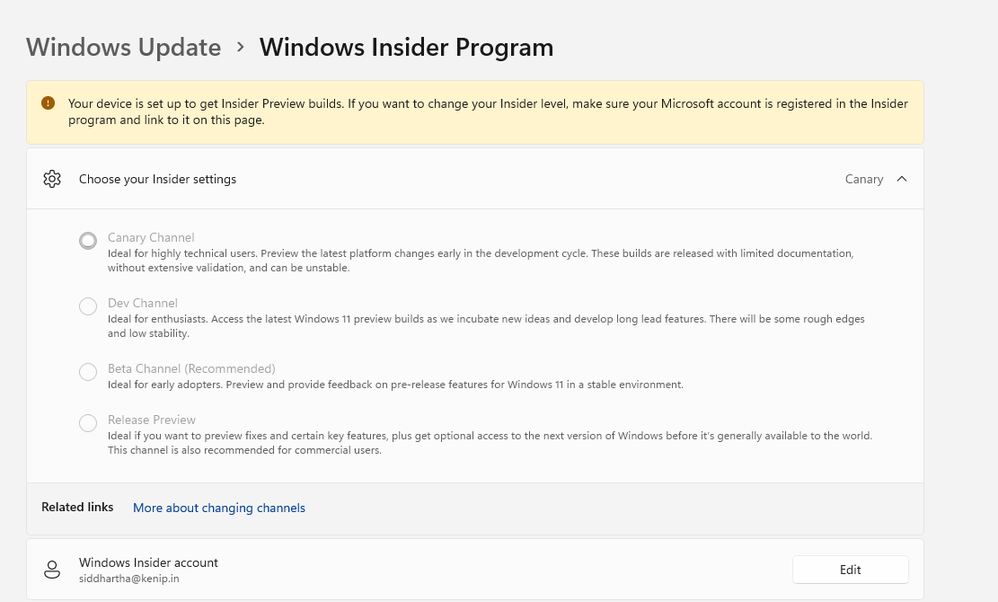Collapse the Insider settings section chevron
The height and width of the screenshot is (602, 998).
902,179
